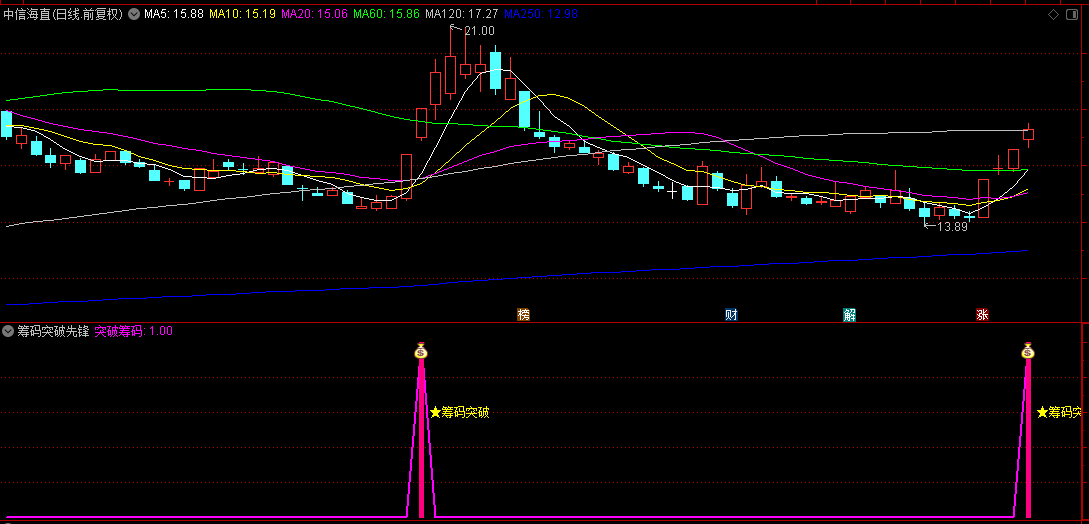The width and height of the screenshot is (1089, 524).
Task: Click the MA120: 17.27 label
Action: tap(462, 13)
